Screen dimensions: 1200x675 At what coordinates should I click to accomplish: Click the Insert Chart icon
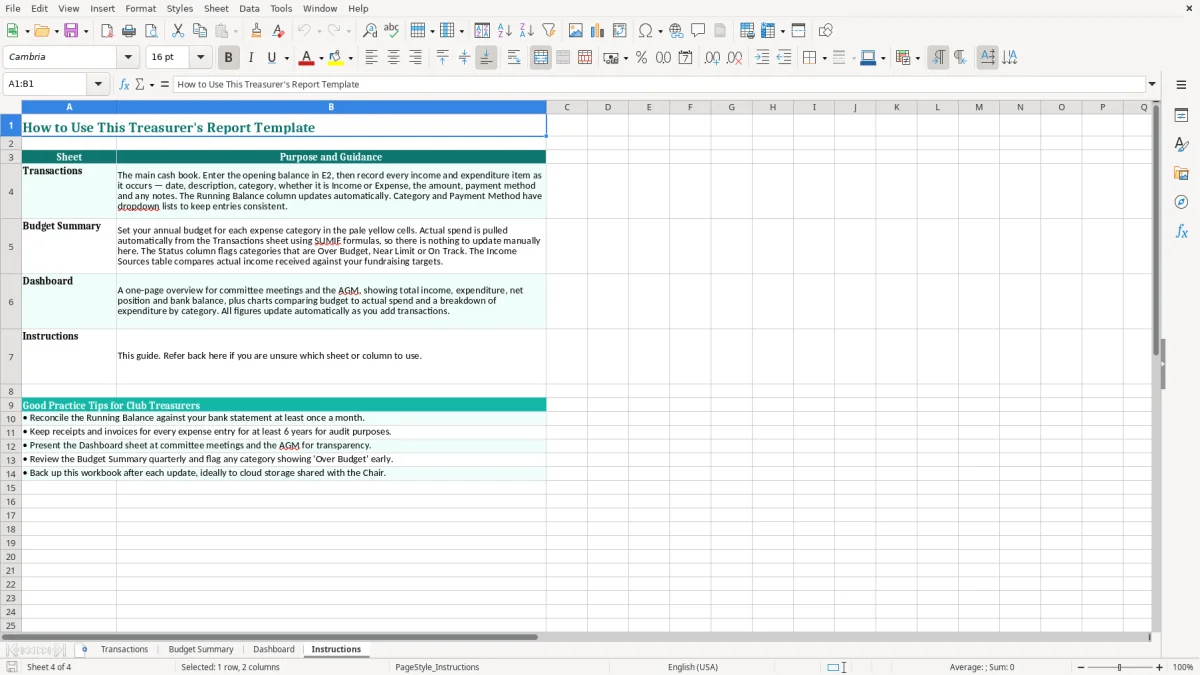(x=598, y=31)
